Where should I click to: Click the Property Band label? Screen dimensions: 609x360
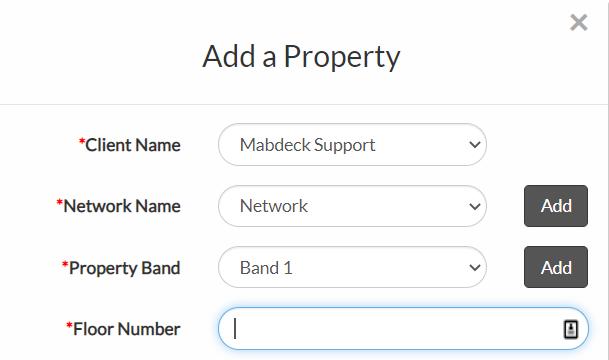(124, 268)
